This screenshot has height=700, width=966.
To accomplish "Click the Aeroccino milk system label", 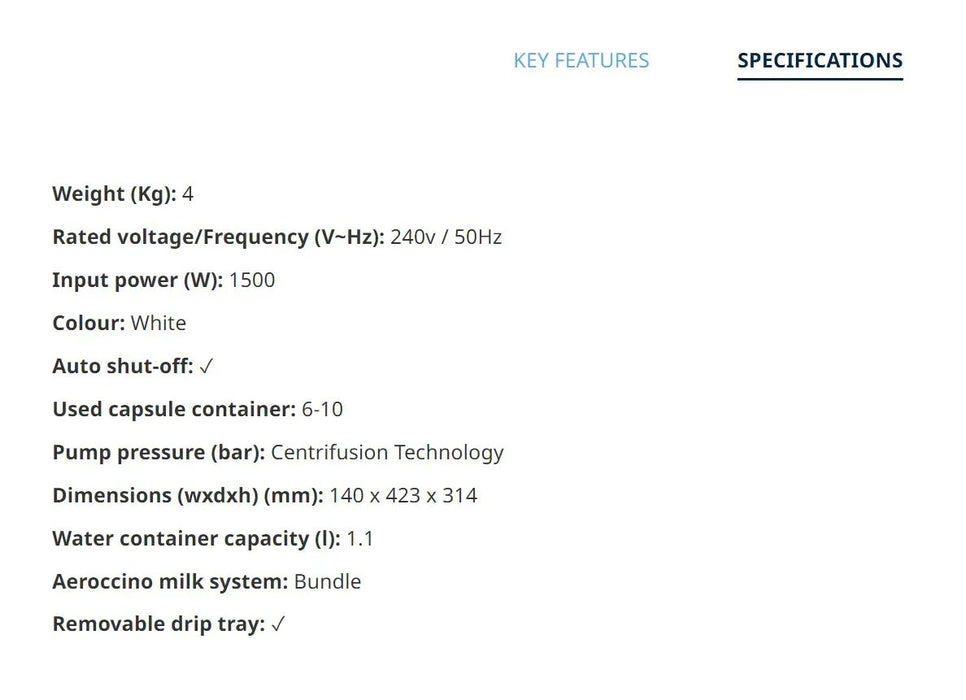I will pyautogui.click(x=170, y=581).
